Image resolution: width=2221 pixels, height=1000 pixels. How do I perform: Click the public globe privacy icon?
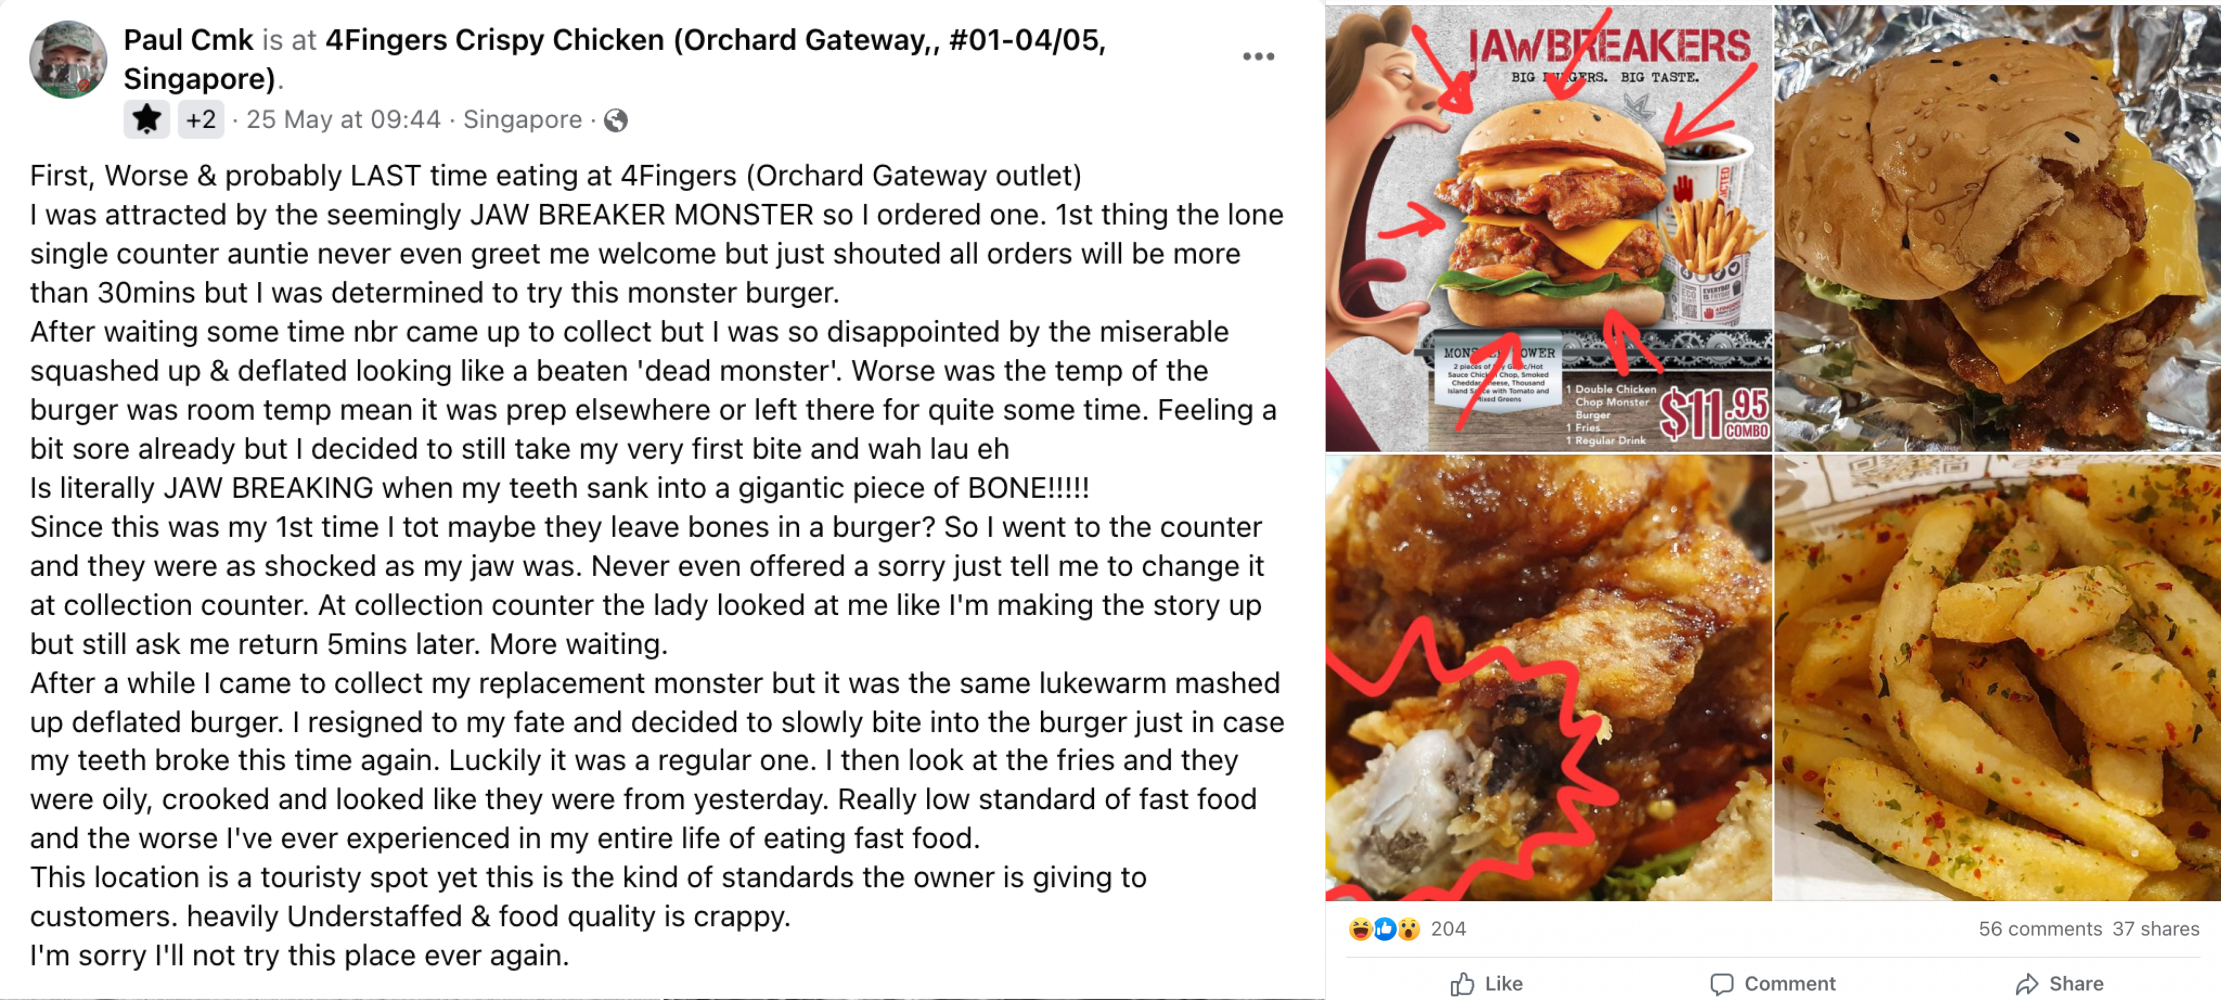[x=616, y=121]
